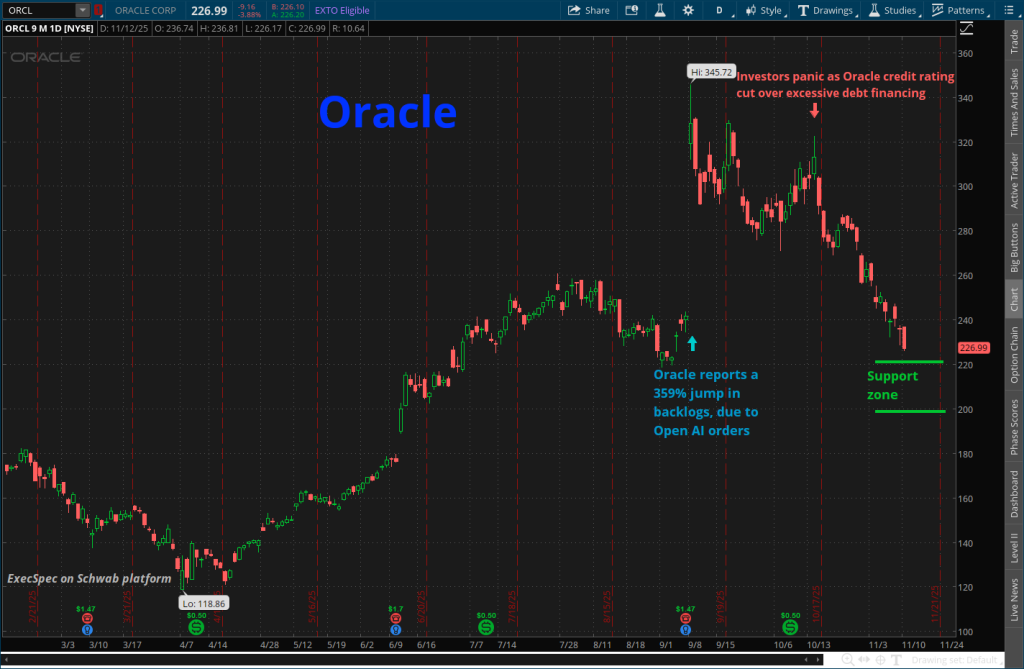The width and height of the screenshot is (1024, 669).
Task: Open the Phase Scores sidebar tab
Action: (x=1014, y=427)
